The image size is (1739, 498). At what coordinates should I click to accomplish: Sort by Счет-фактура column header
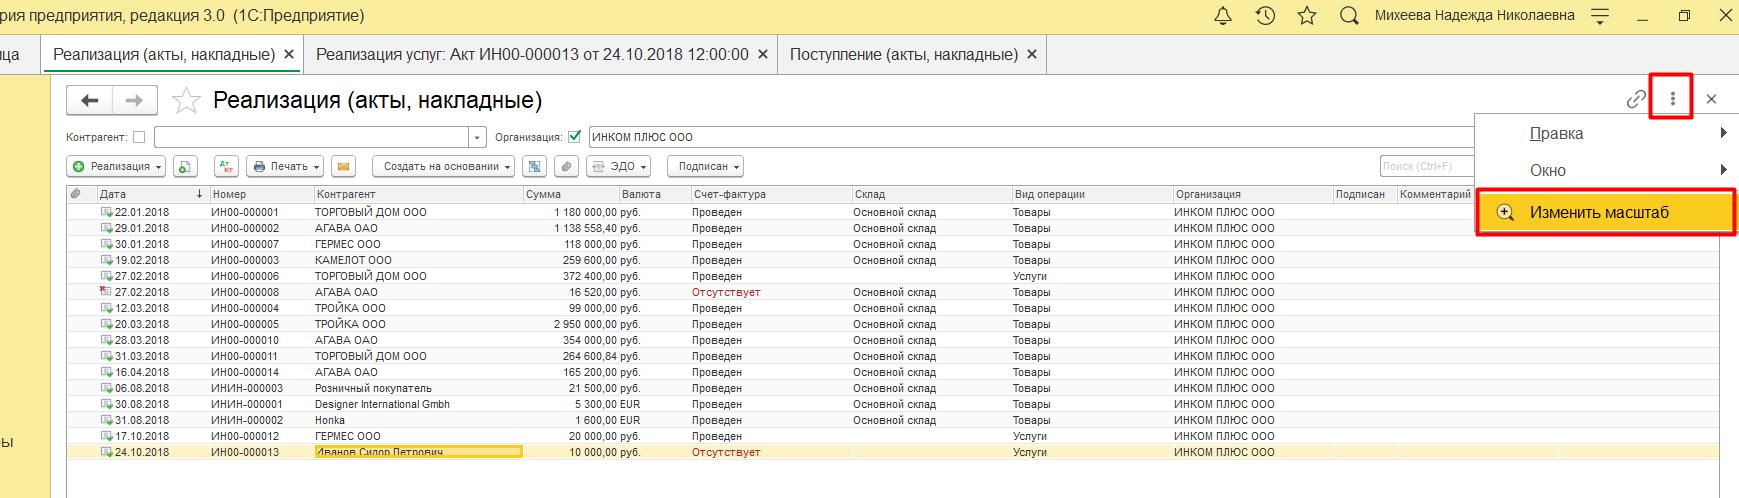770,194
